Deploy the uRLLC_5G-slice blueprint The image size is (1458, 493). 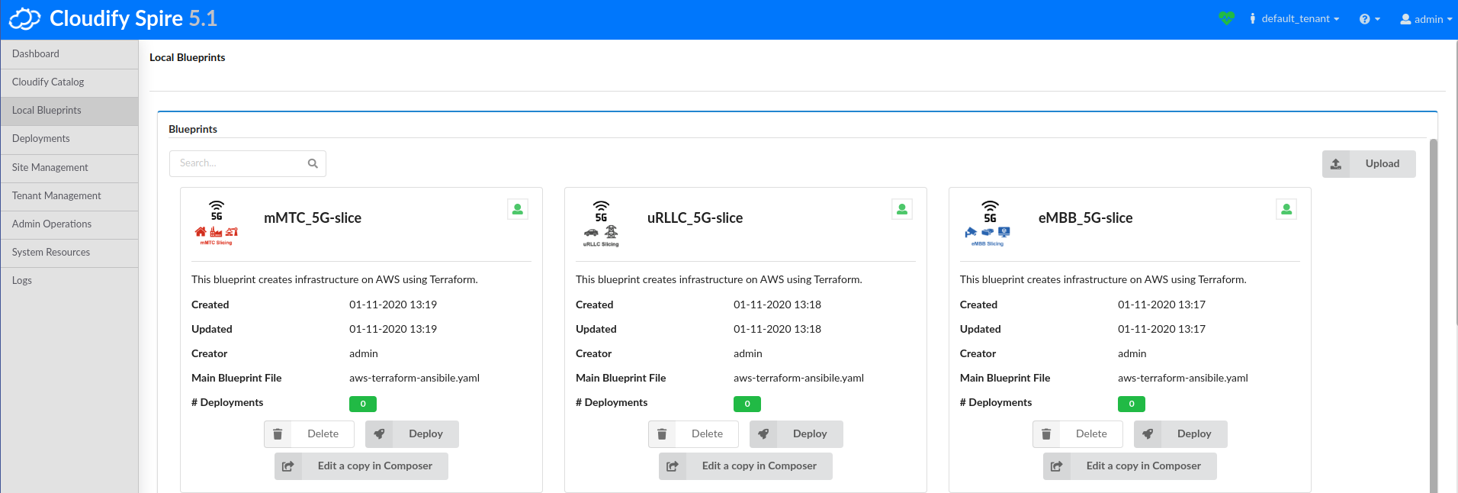point(796,434)
